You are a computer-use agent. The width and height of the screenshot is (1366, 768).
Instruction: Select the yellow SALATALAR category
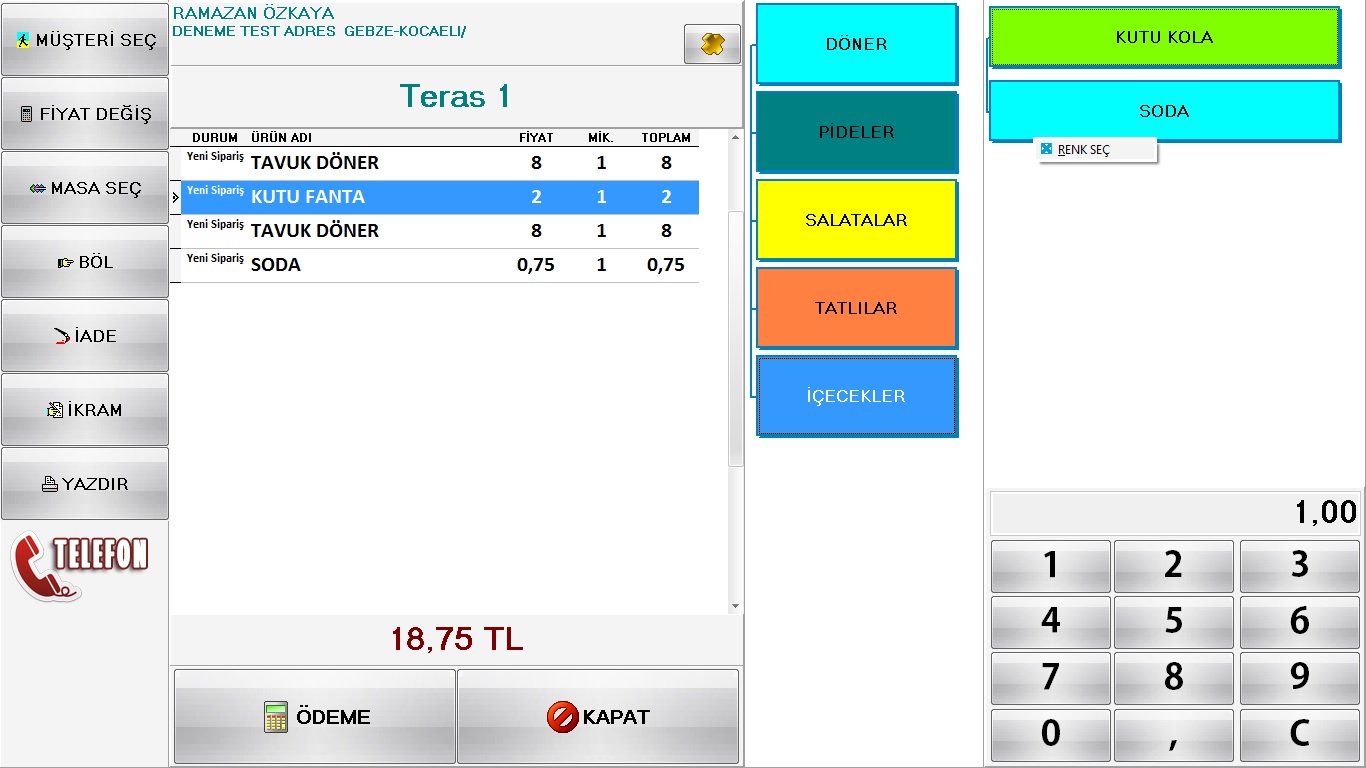856,220
